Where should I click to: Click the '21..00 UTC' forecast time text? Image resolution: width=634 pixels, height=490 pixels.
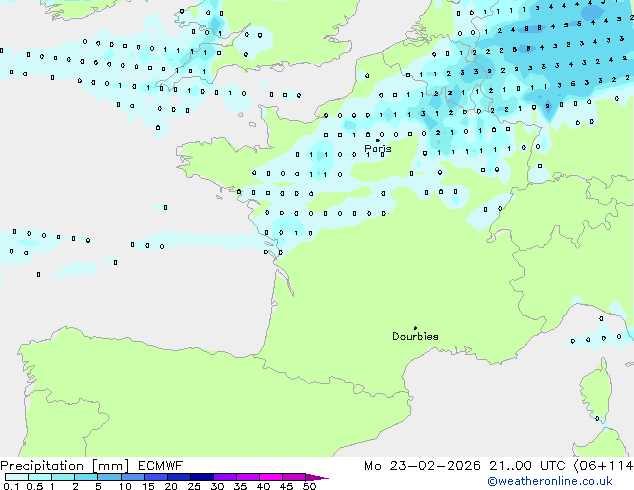[527, 466]
